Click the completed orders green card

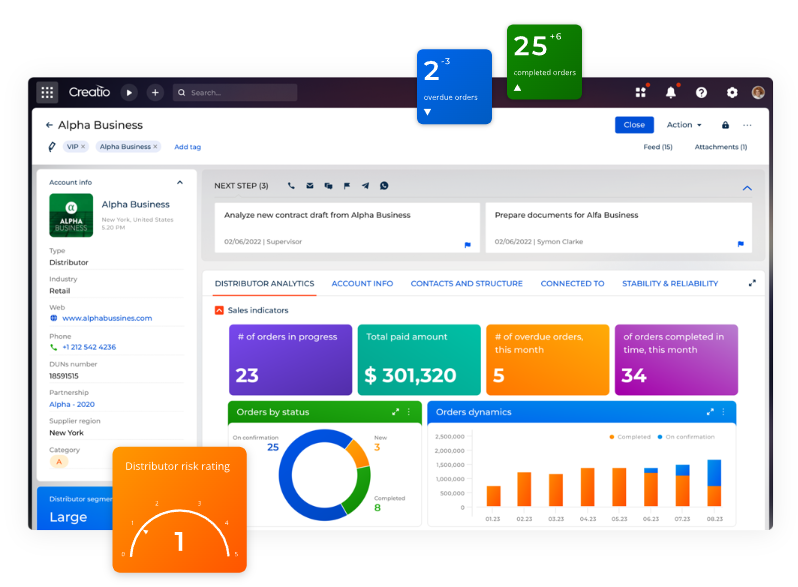tap(545, 62)
